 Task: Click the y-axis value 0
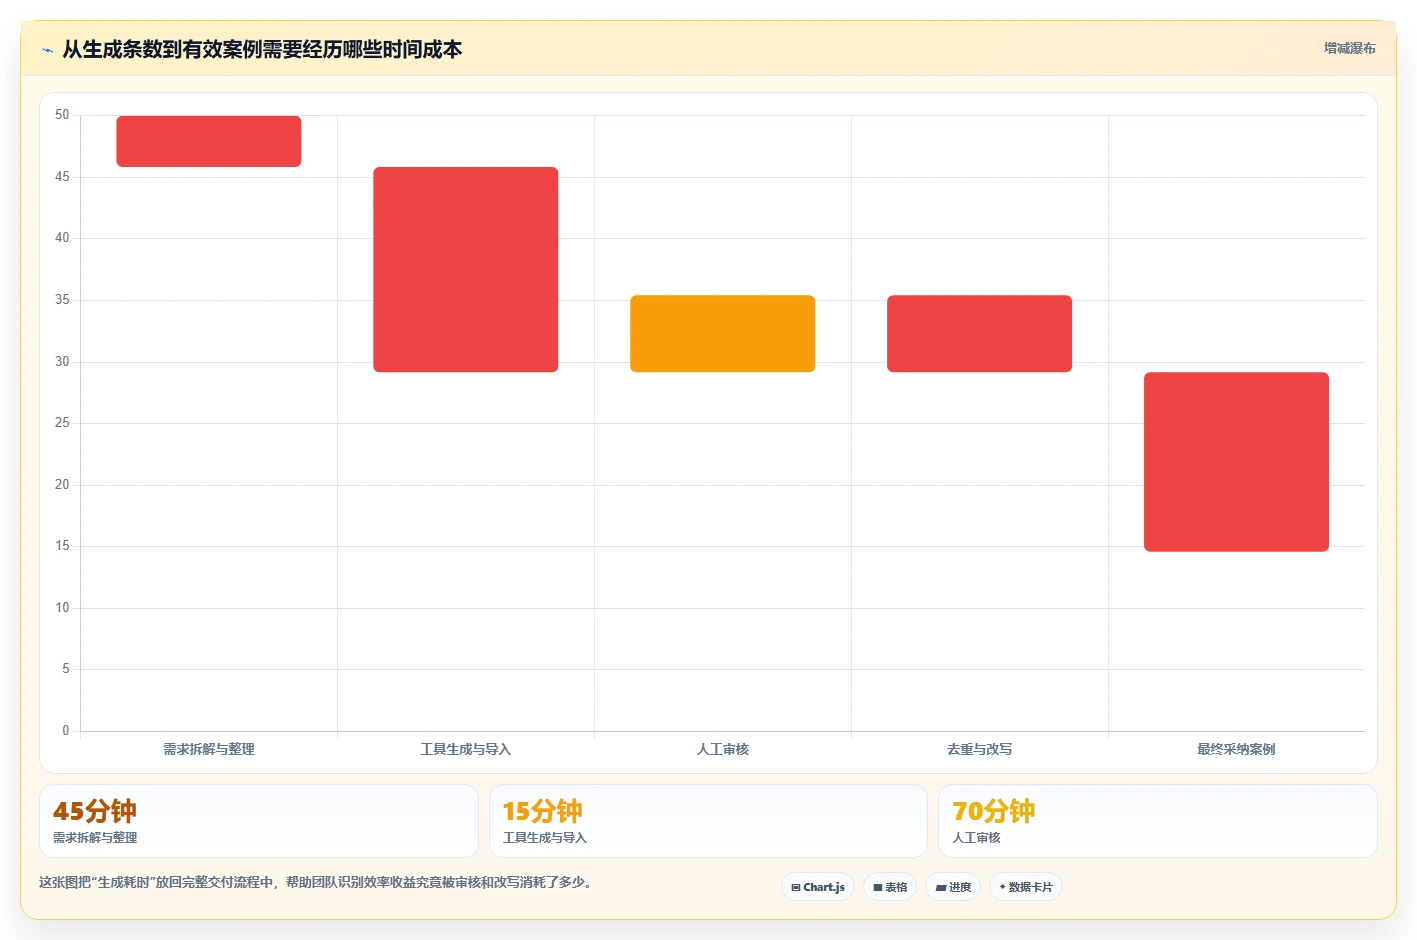[x=66, y=731]
